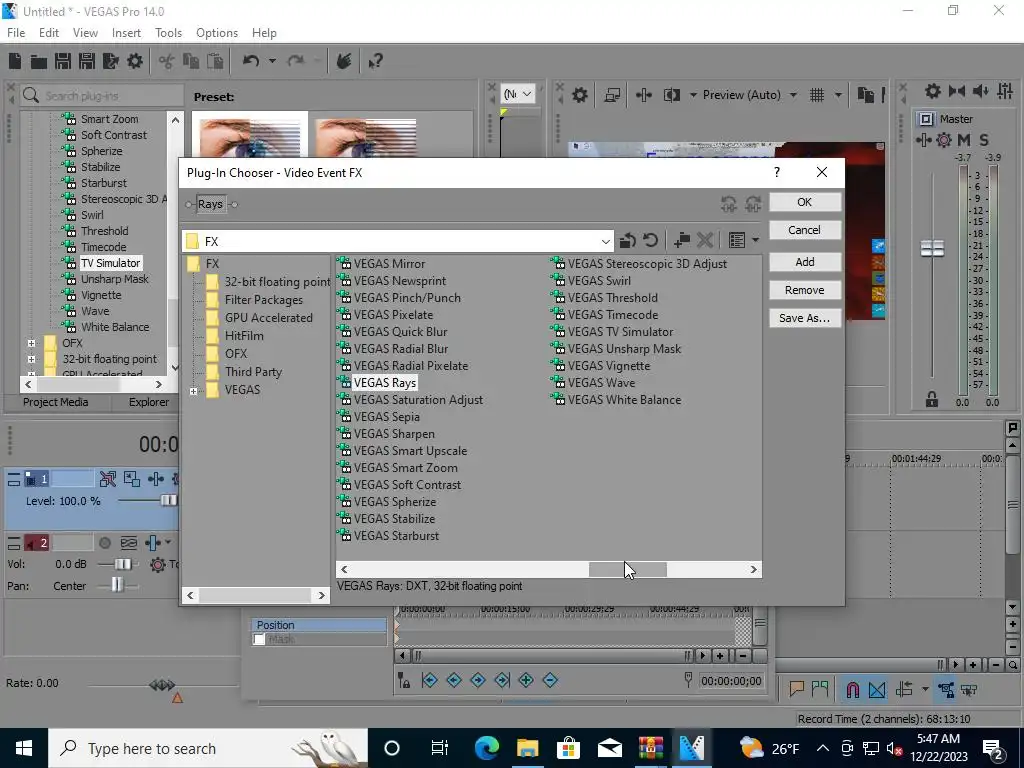Open Video Output FX in preview toolbar

tap(644, 95)
